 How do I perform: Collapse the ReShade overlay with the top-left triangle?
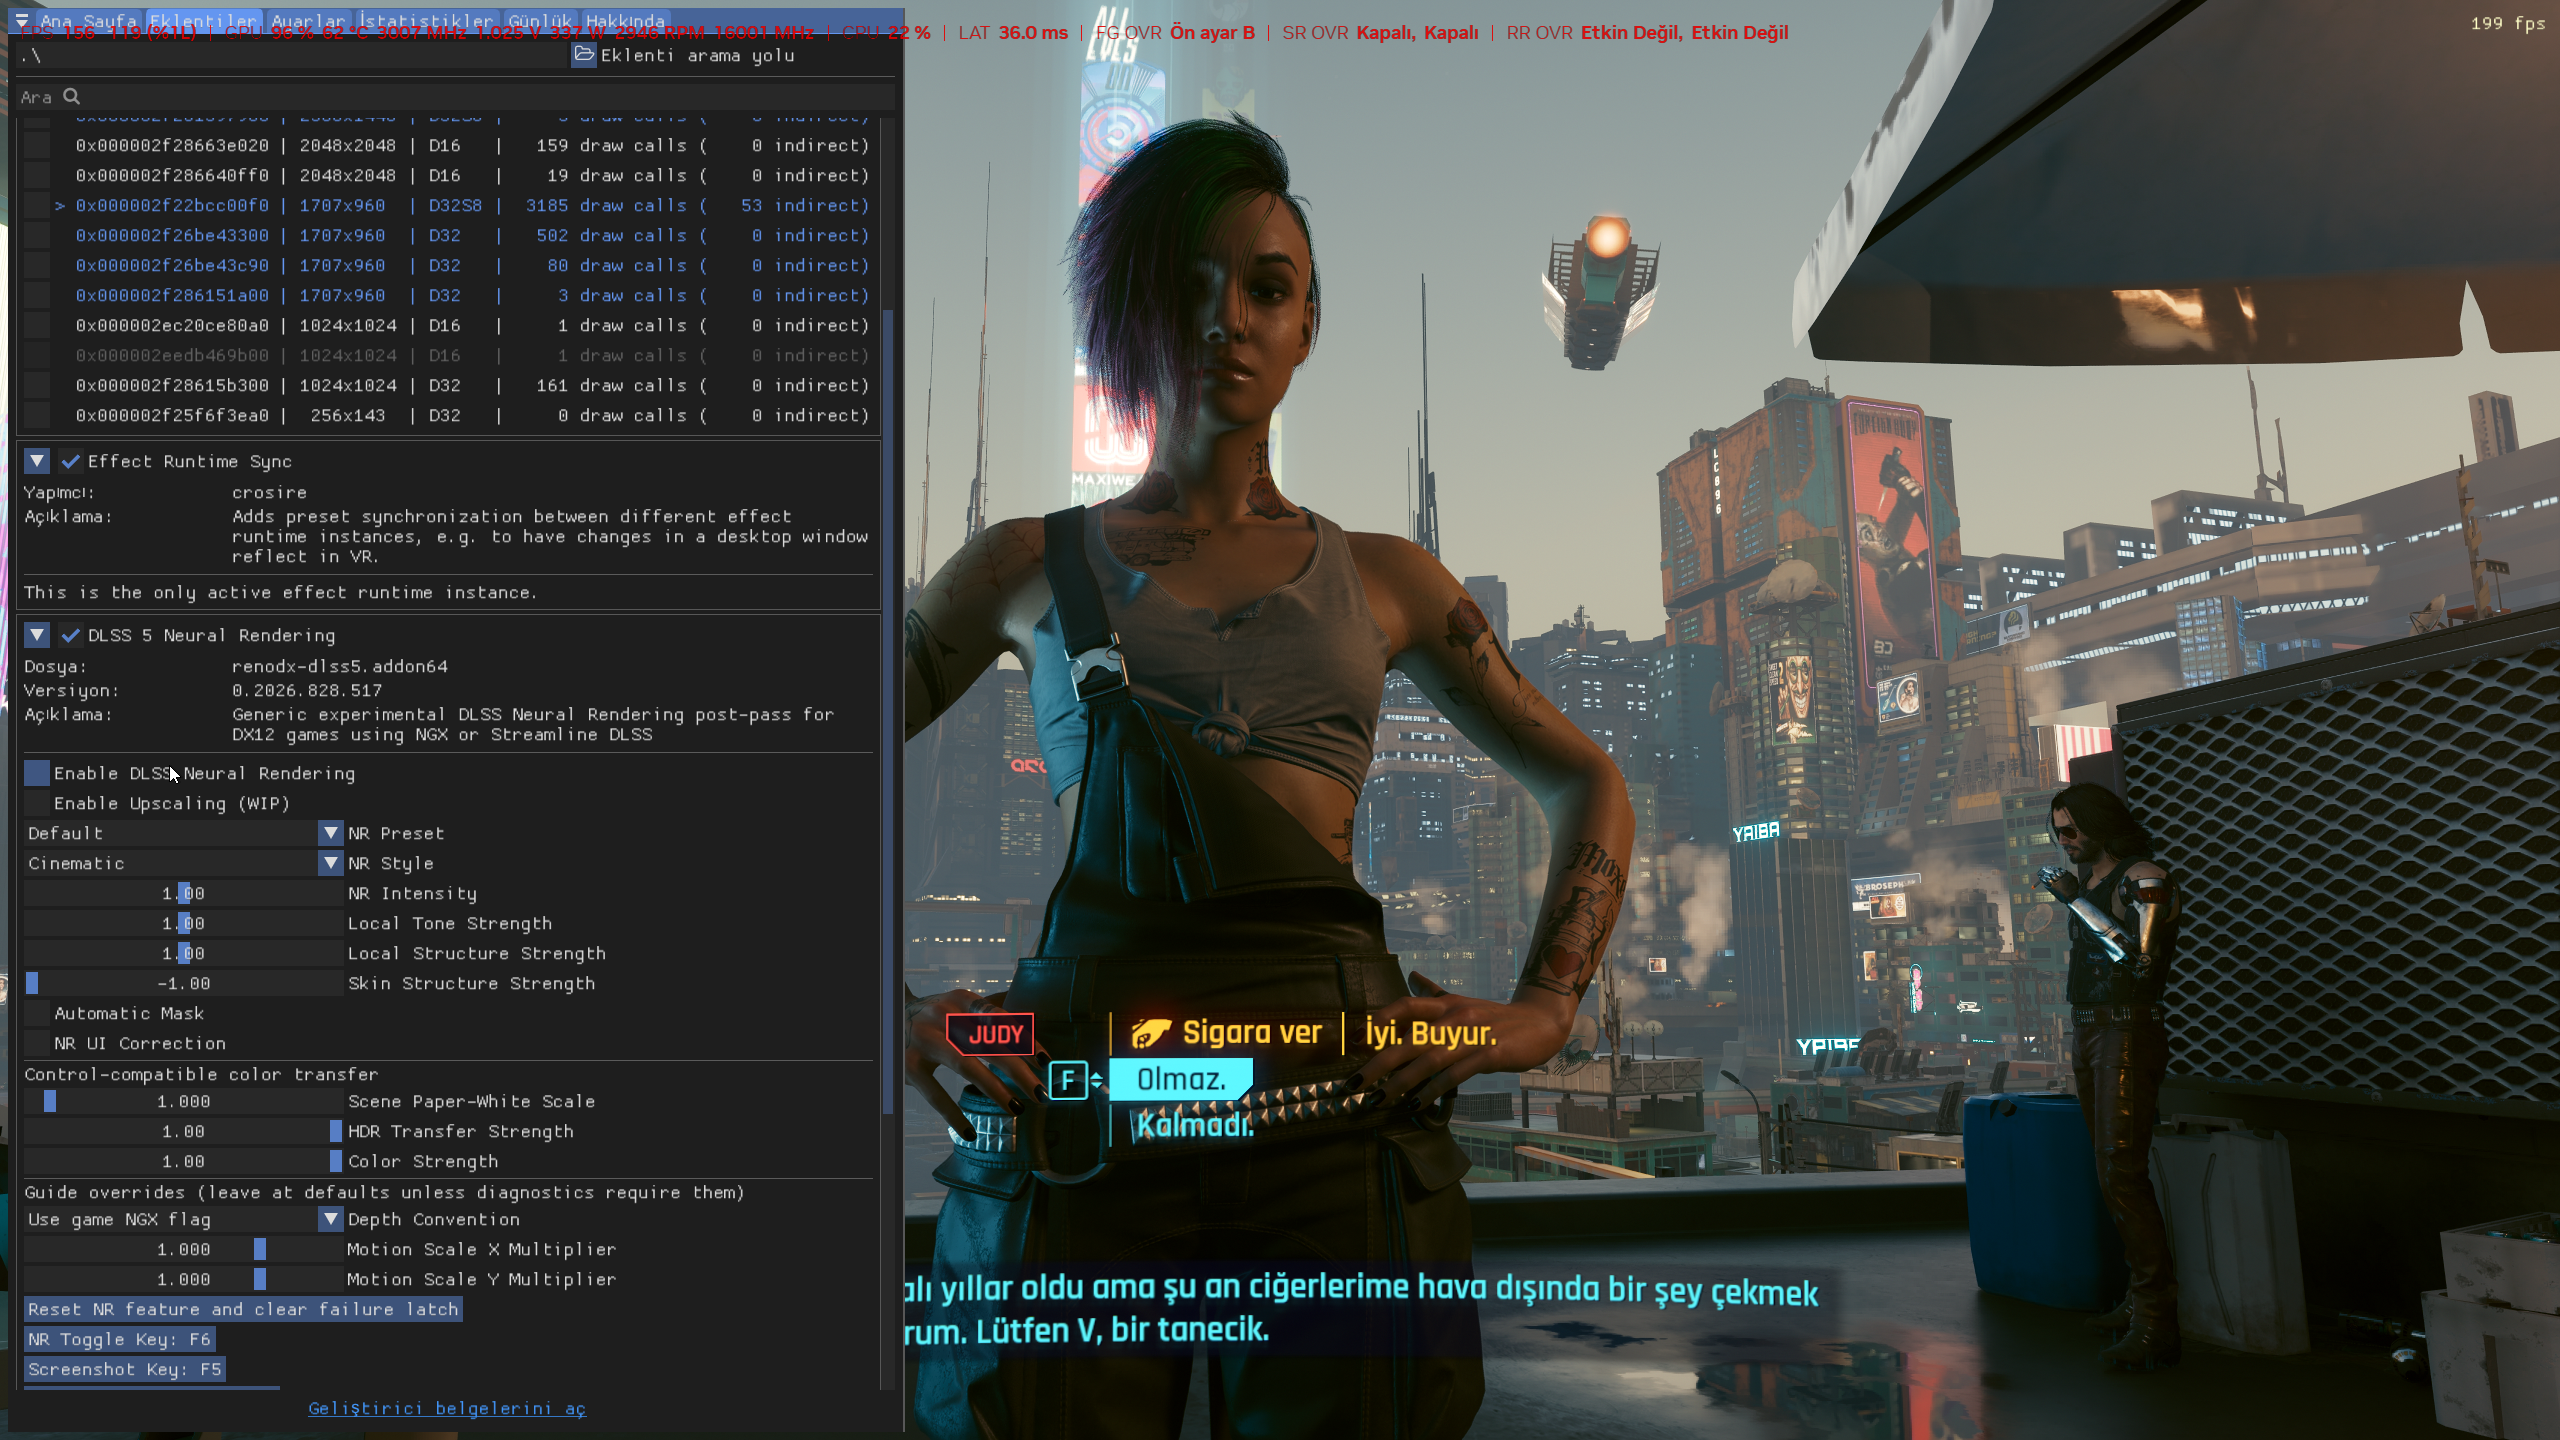pos(22,20)
